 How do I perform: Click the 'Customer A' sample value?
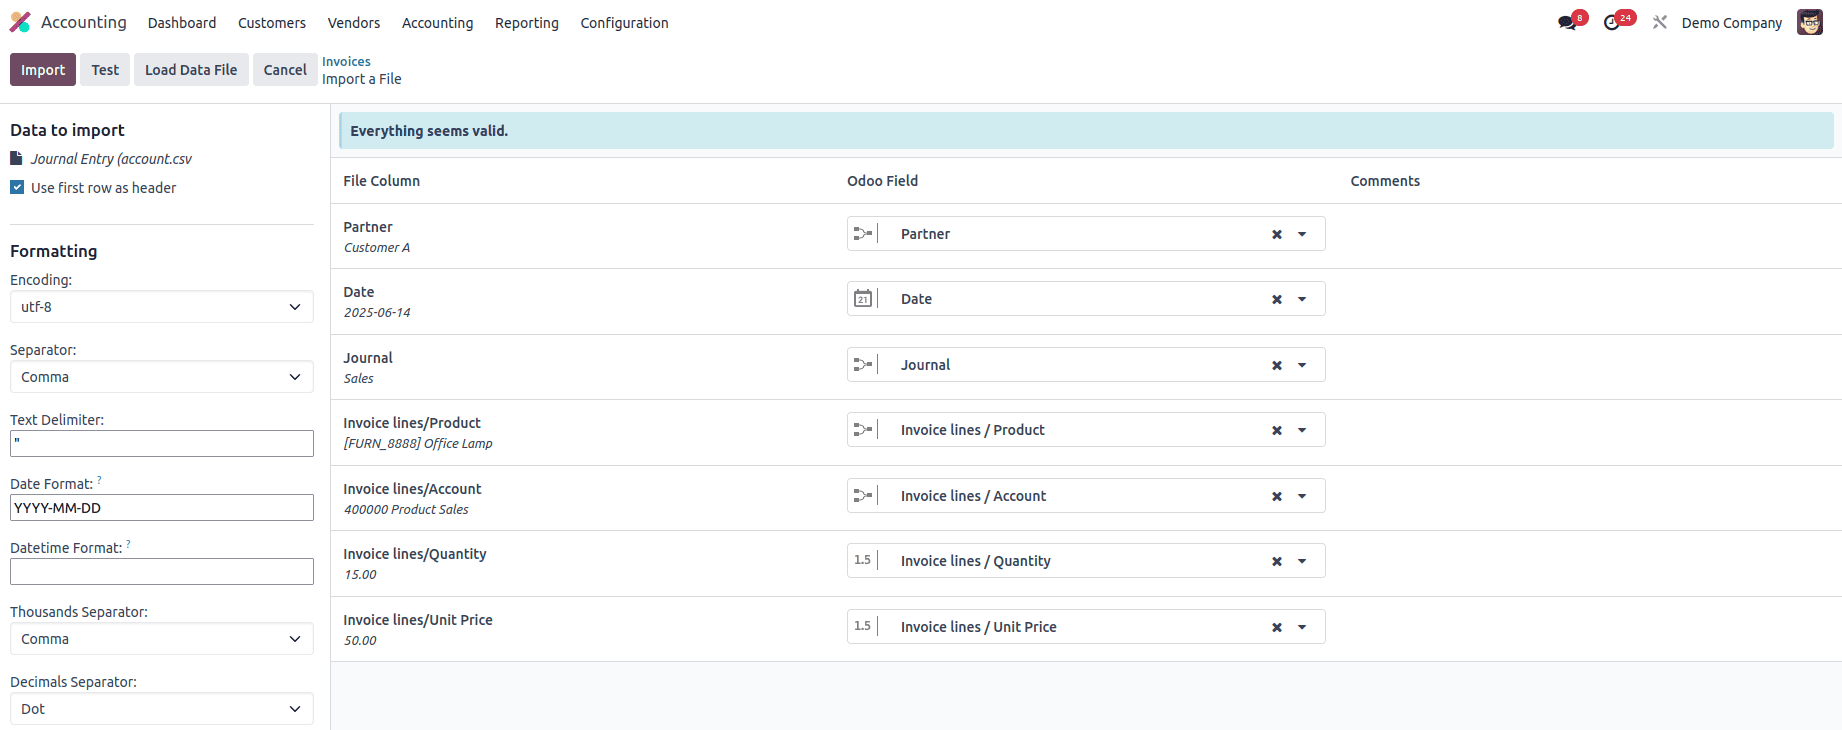tap(377, 248)
